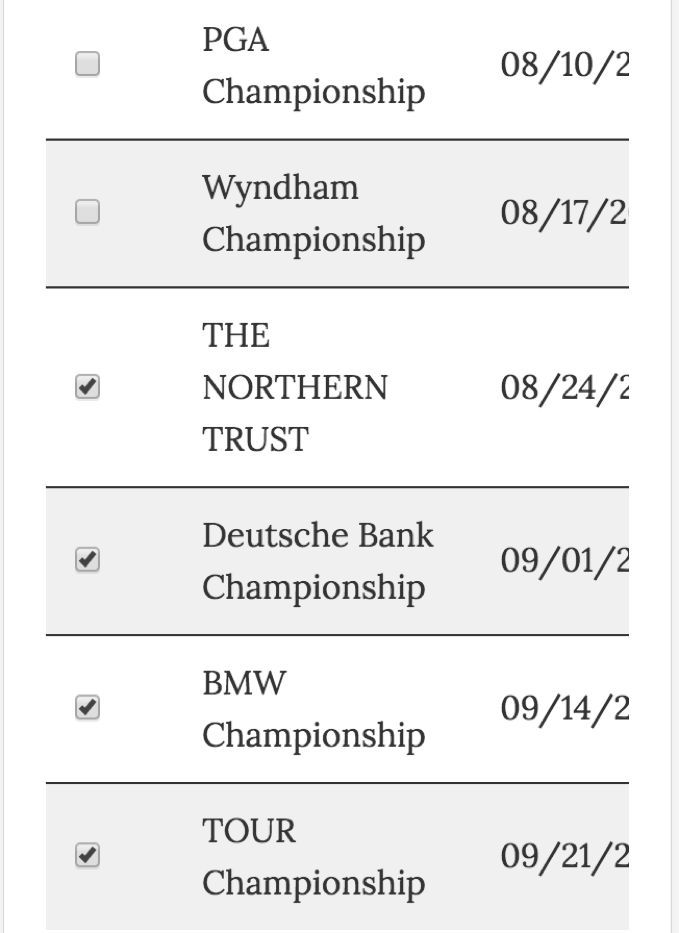This screenshot has height=933, width=679.
Task: Click 'Championship' beneath the word TOUR
Action: (313, 884)
